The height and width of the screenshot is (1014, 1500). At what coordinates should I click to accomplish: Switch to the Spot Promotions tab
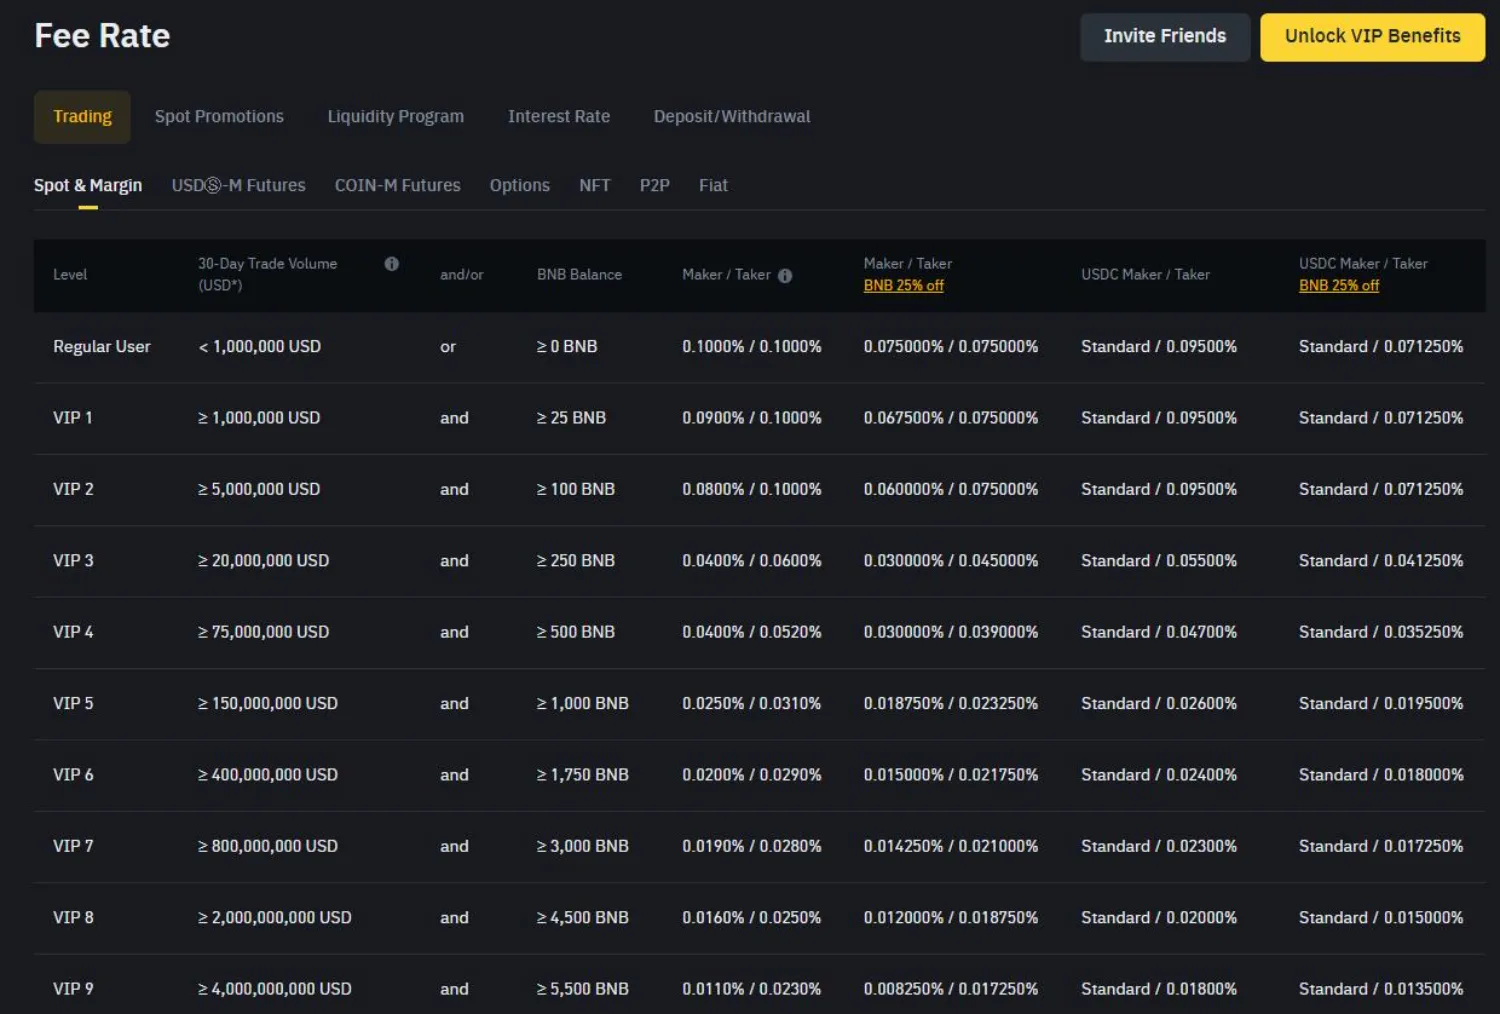point(219,117)
